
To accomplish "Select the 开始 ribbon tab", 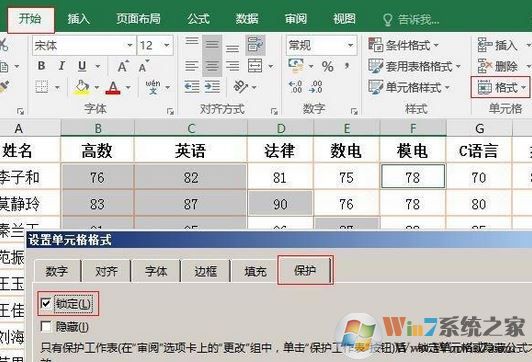I will [x=31, y=19].
